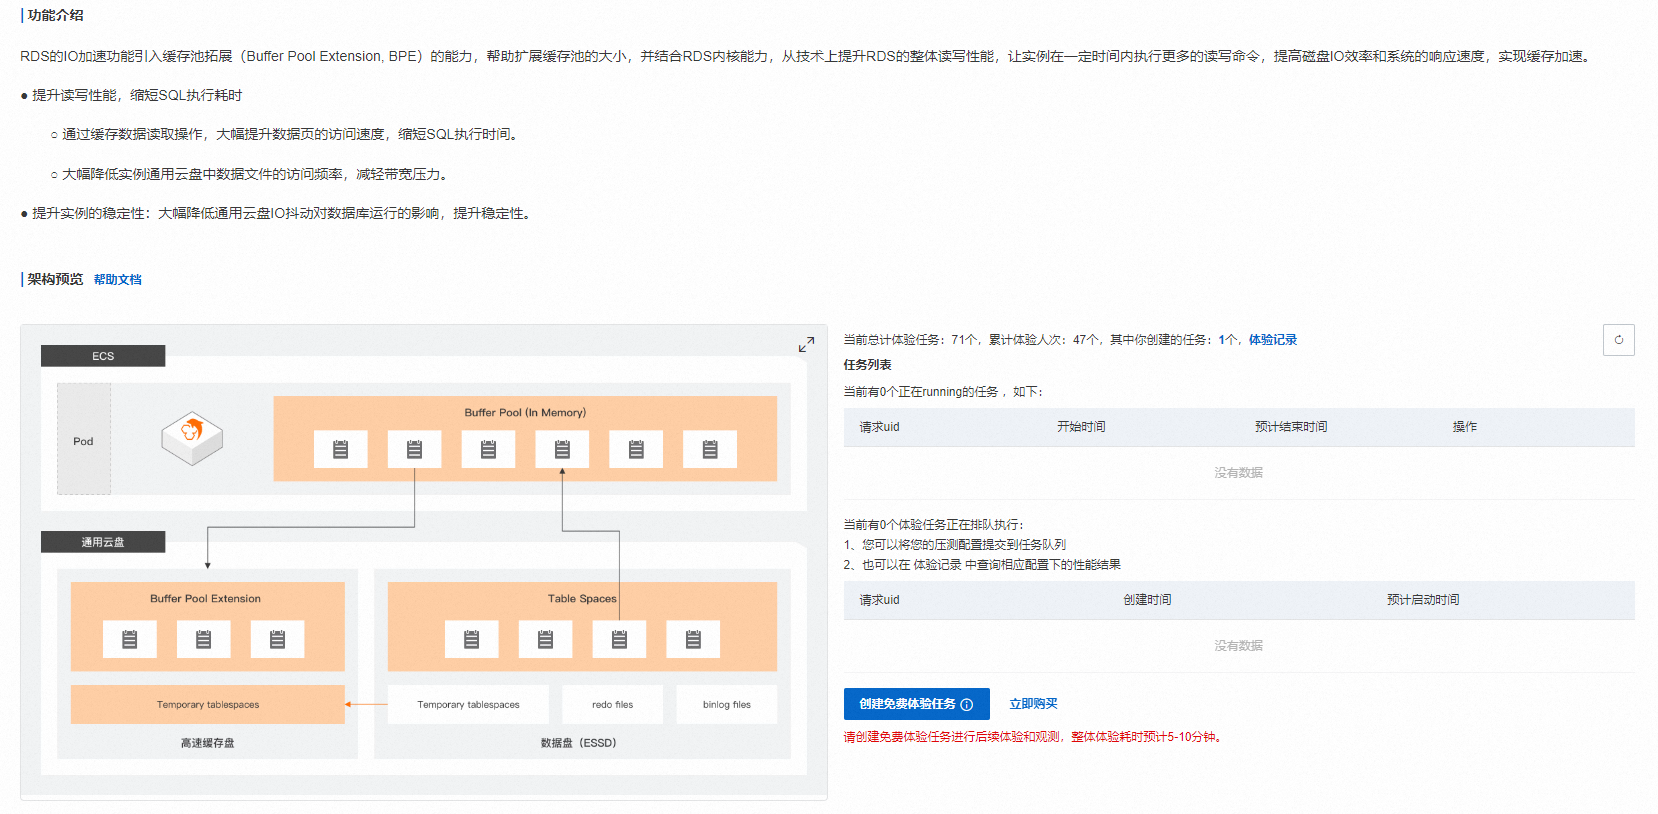Click the Buffer Pool (In Memory) title
The image size is (1658, 814).
(525, 412)
